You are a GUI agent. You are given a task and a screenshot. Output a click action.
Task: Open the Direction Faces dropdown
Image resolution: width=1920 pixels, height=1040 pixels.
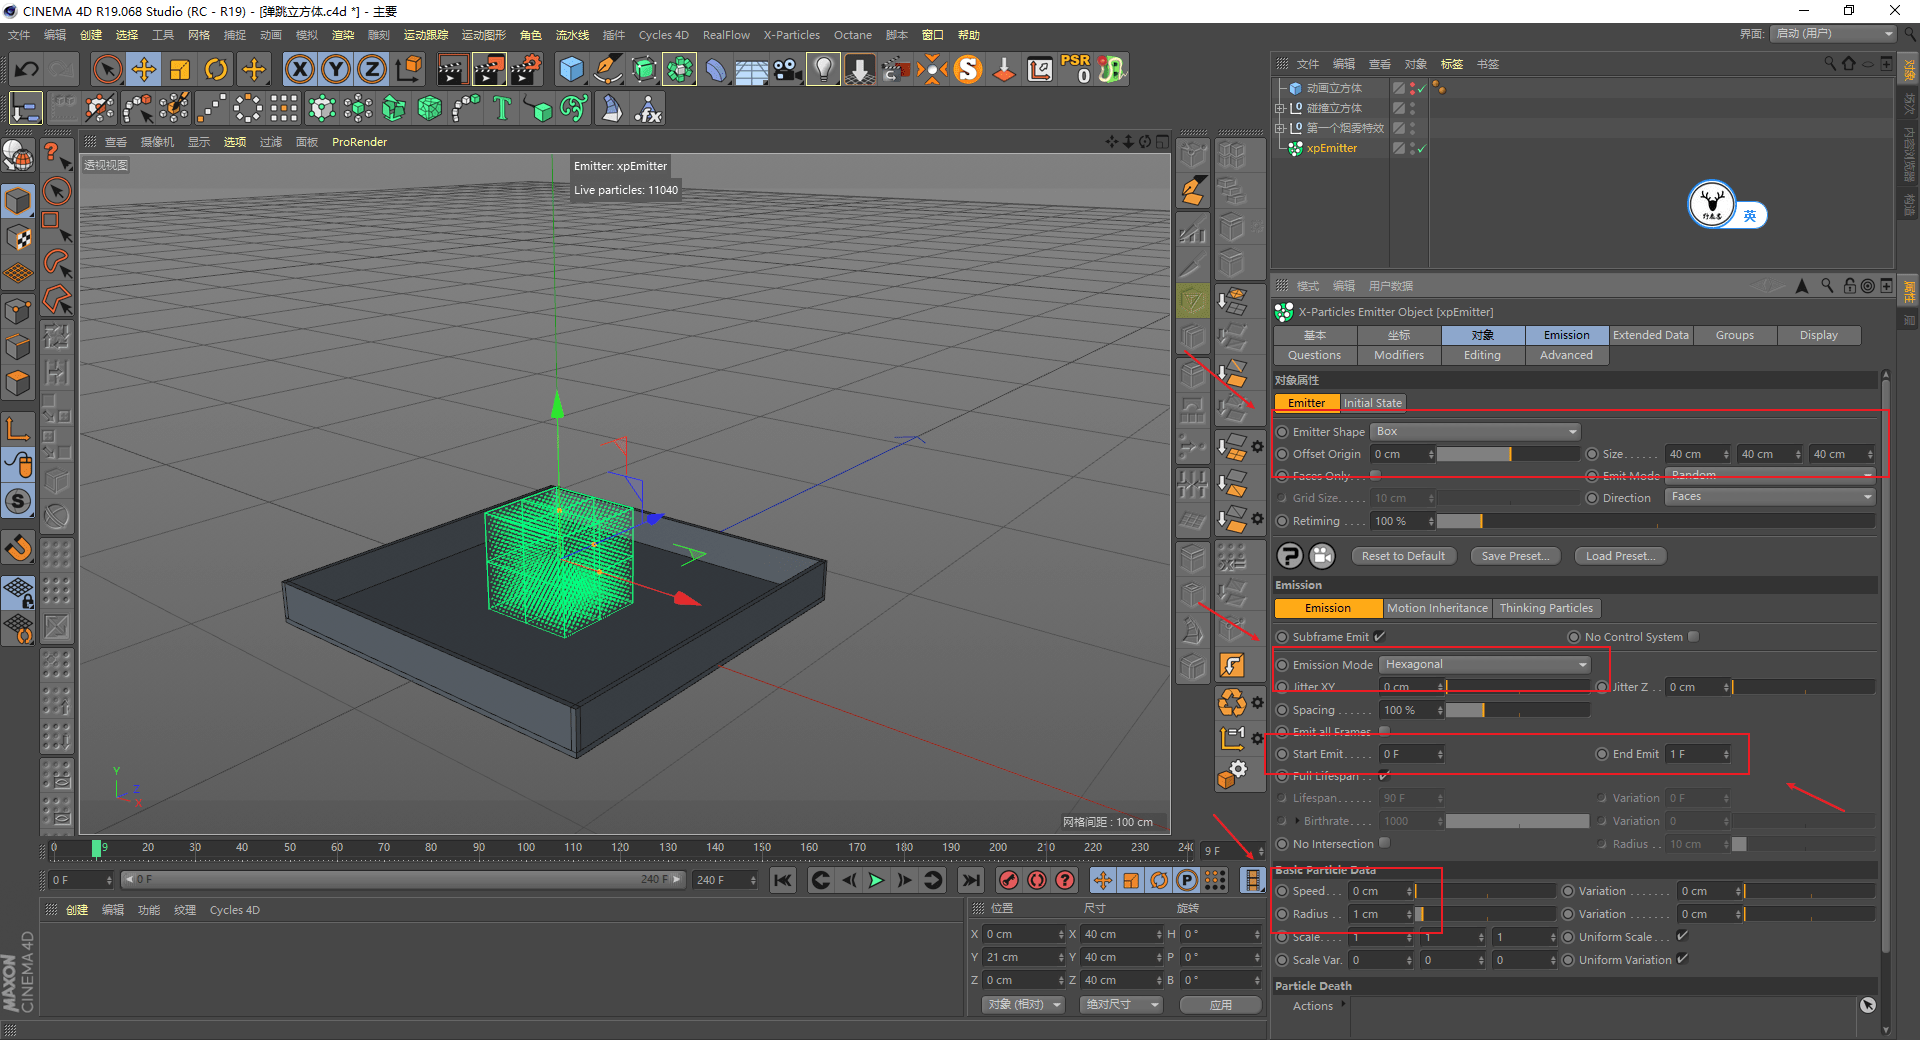click(x=1769, y=497)
